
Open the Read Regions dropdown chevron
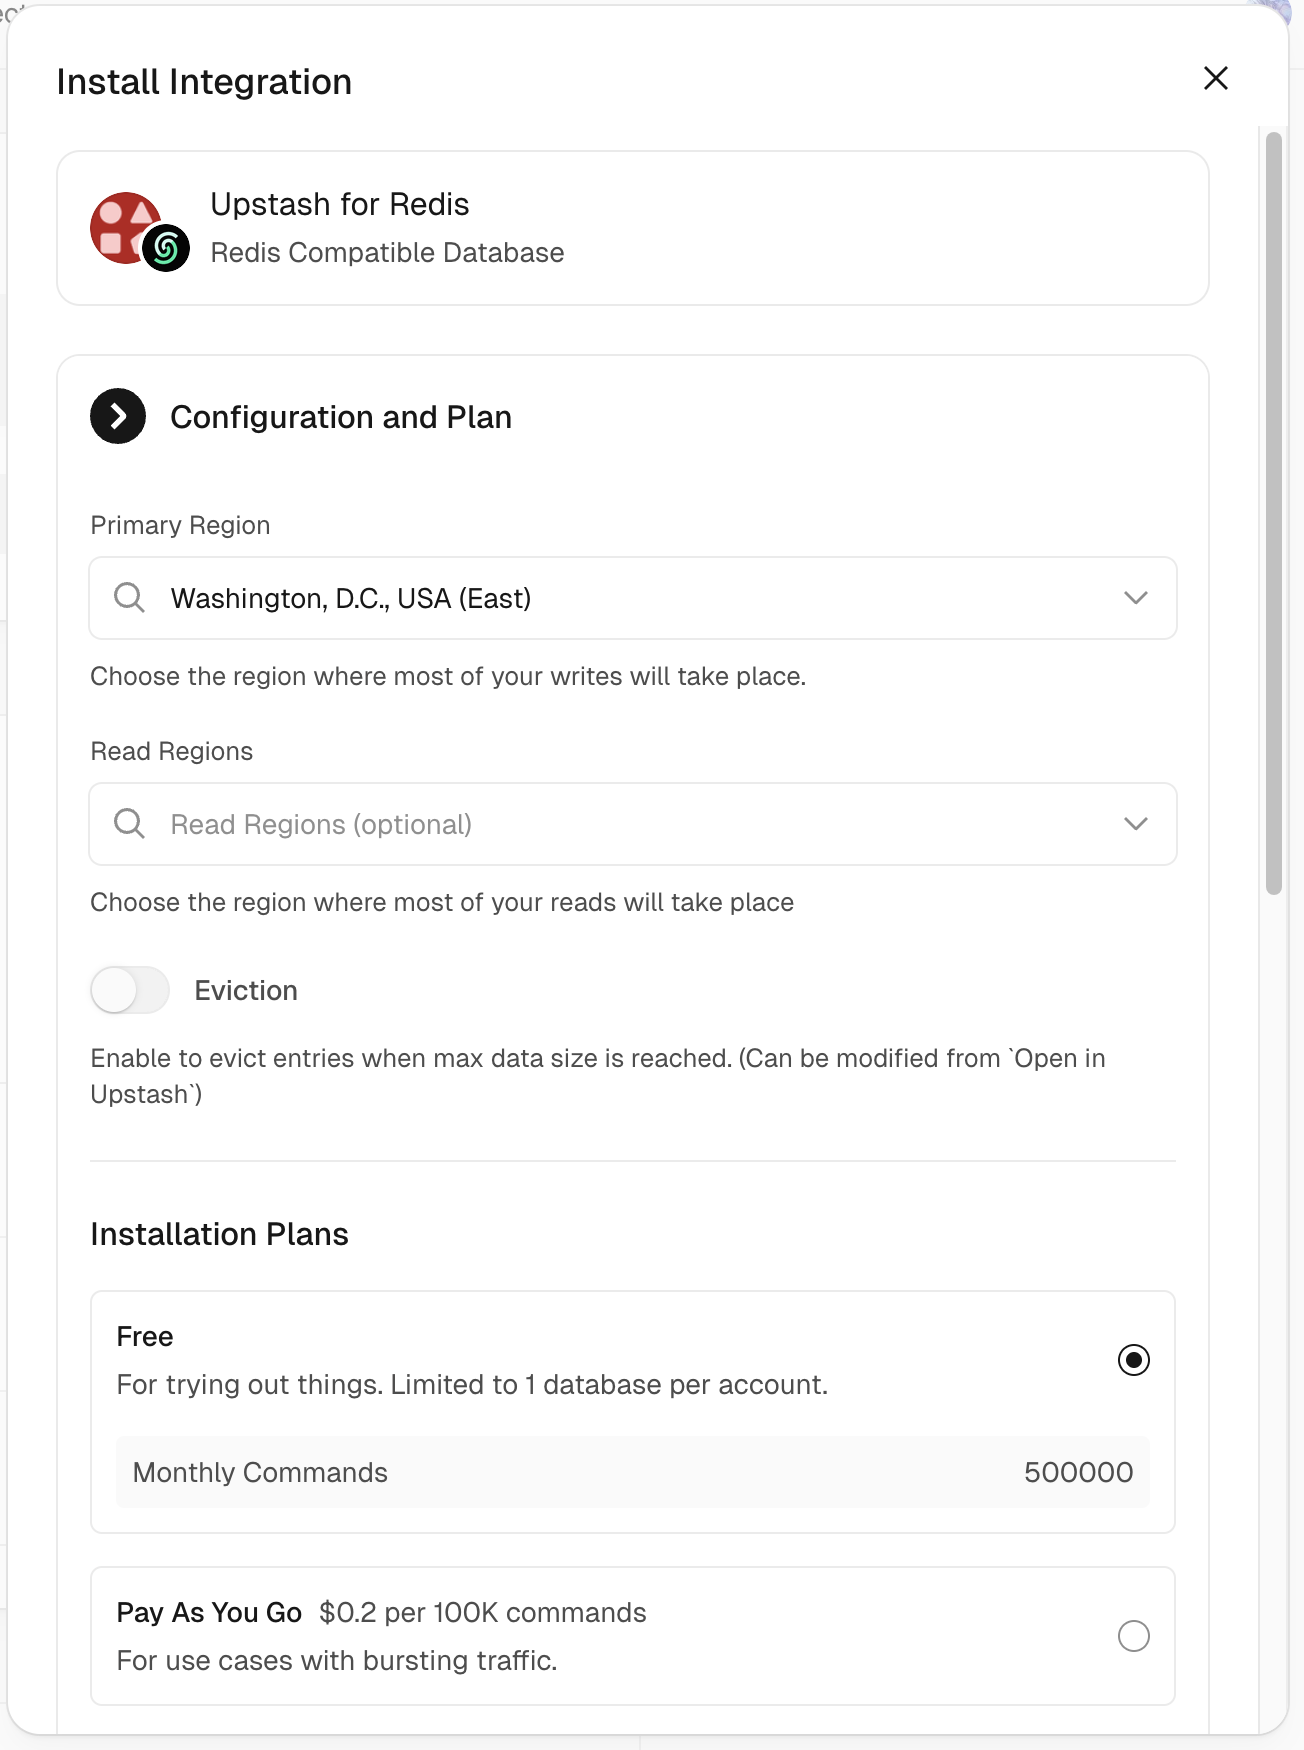pos(1135,824)
